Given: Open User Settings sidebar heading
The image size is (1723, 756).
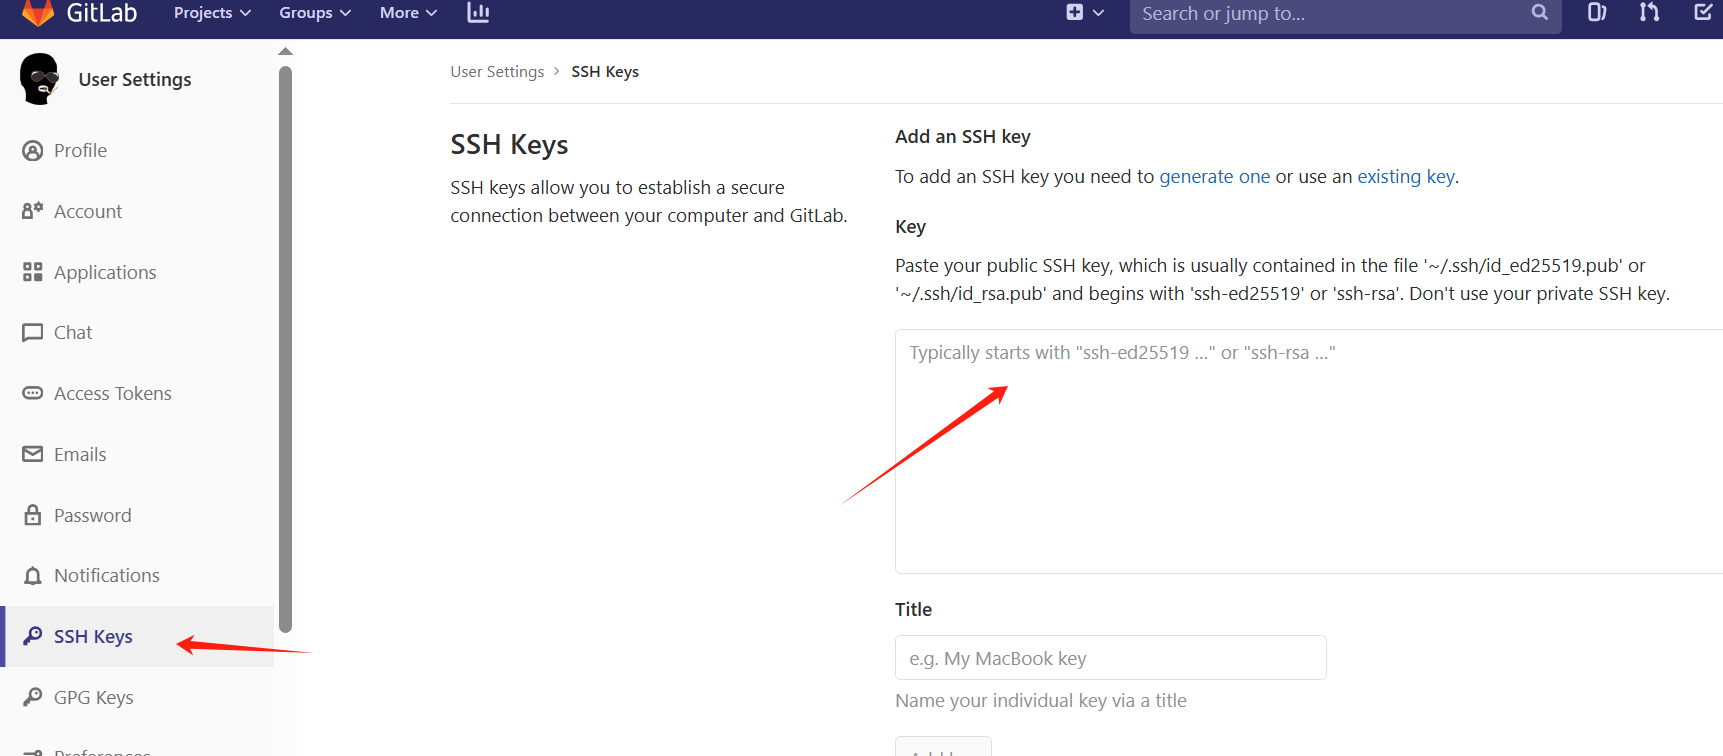Looking at the screenshot, I should tap(135, 80).
